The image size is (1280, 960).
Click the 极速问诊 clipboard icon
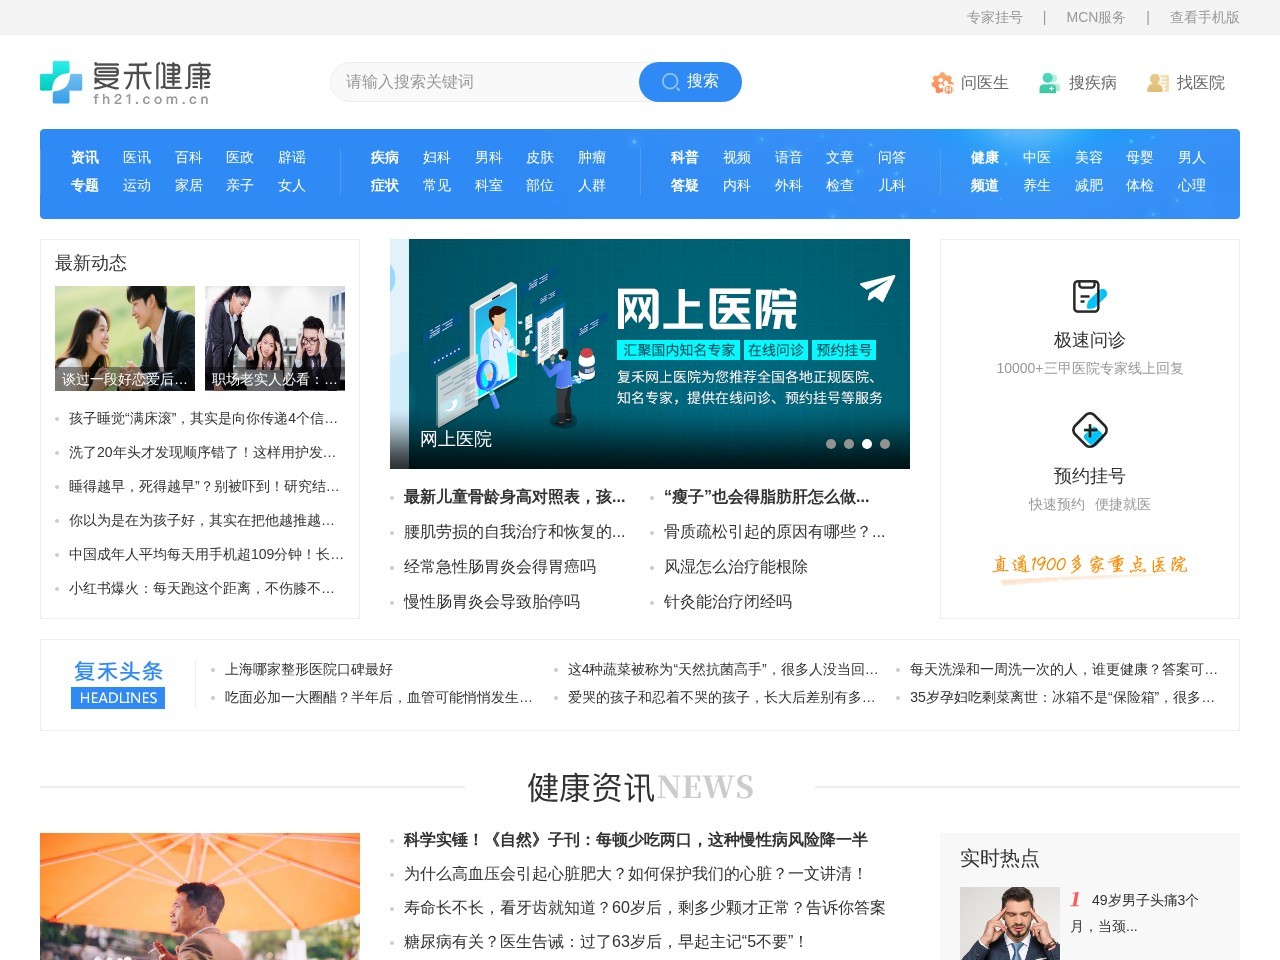(x=1090, y=296)
